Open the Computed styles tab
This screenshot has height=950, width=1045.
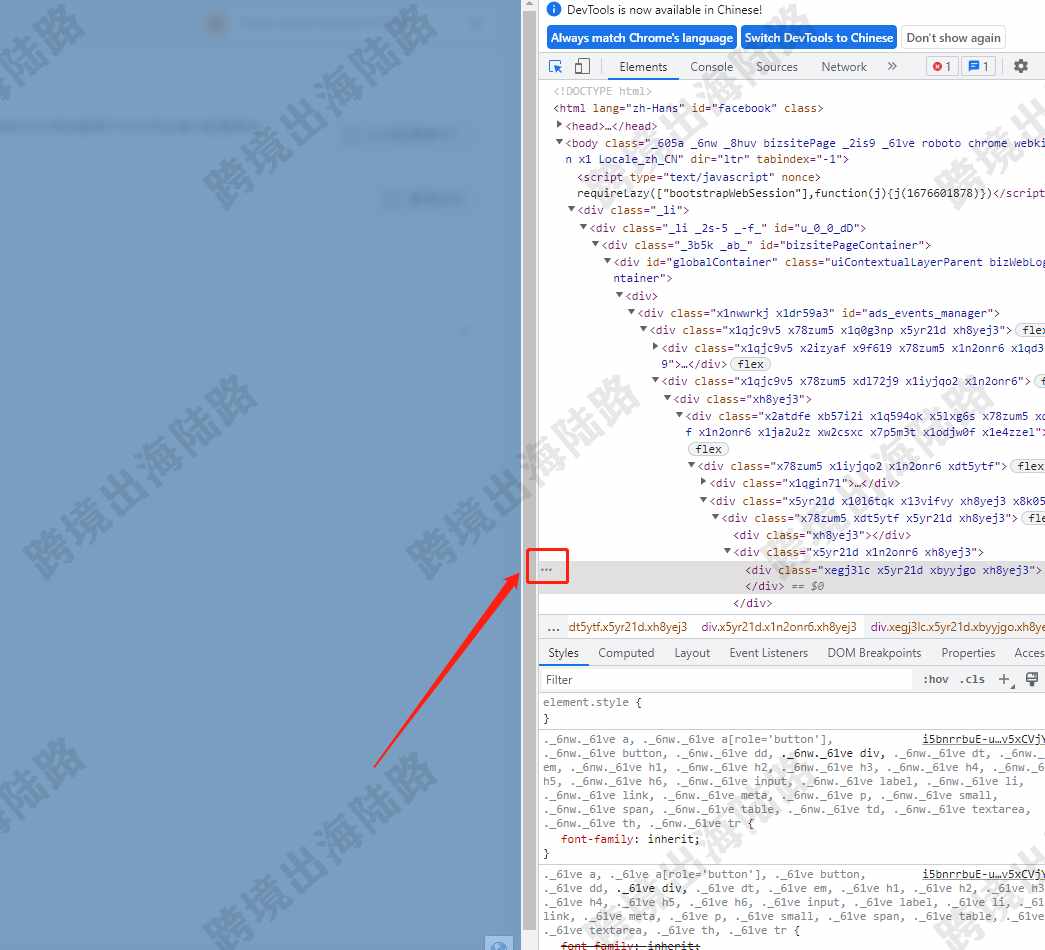pos(626,653)
